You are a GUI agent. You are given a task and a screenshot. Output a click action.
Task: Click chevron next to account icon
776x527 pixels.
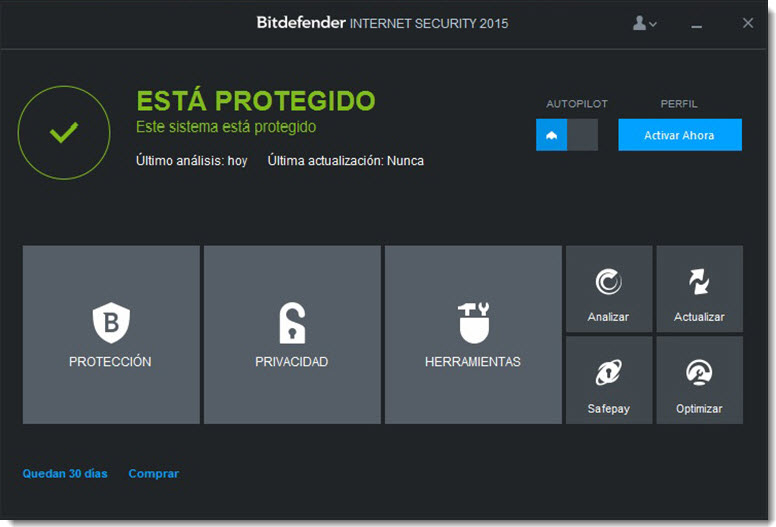[x=653, y=24]
